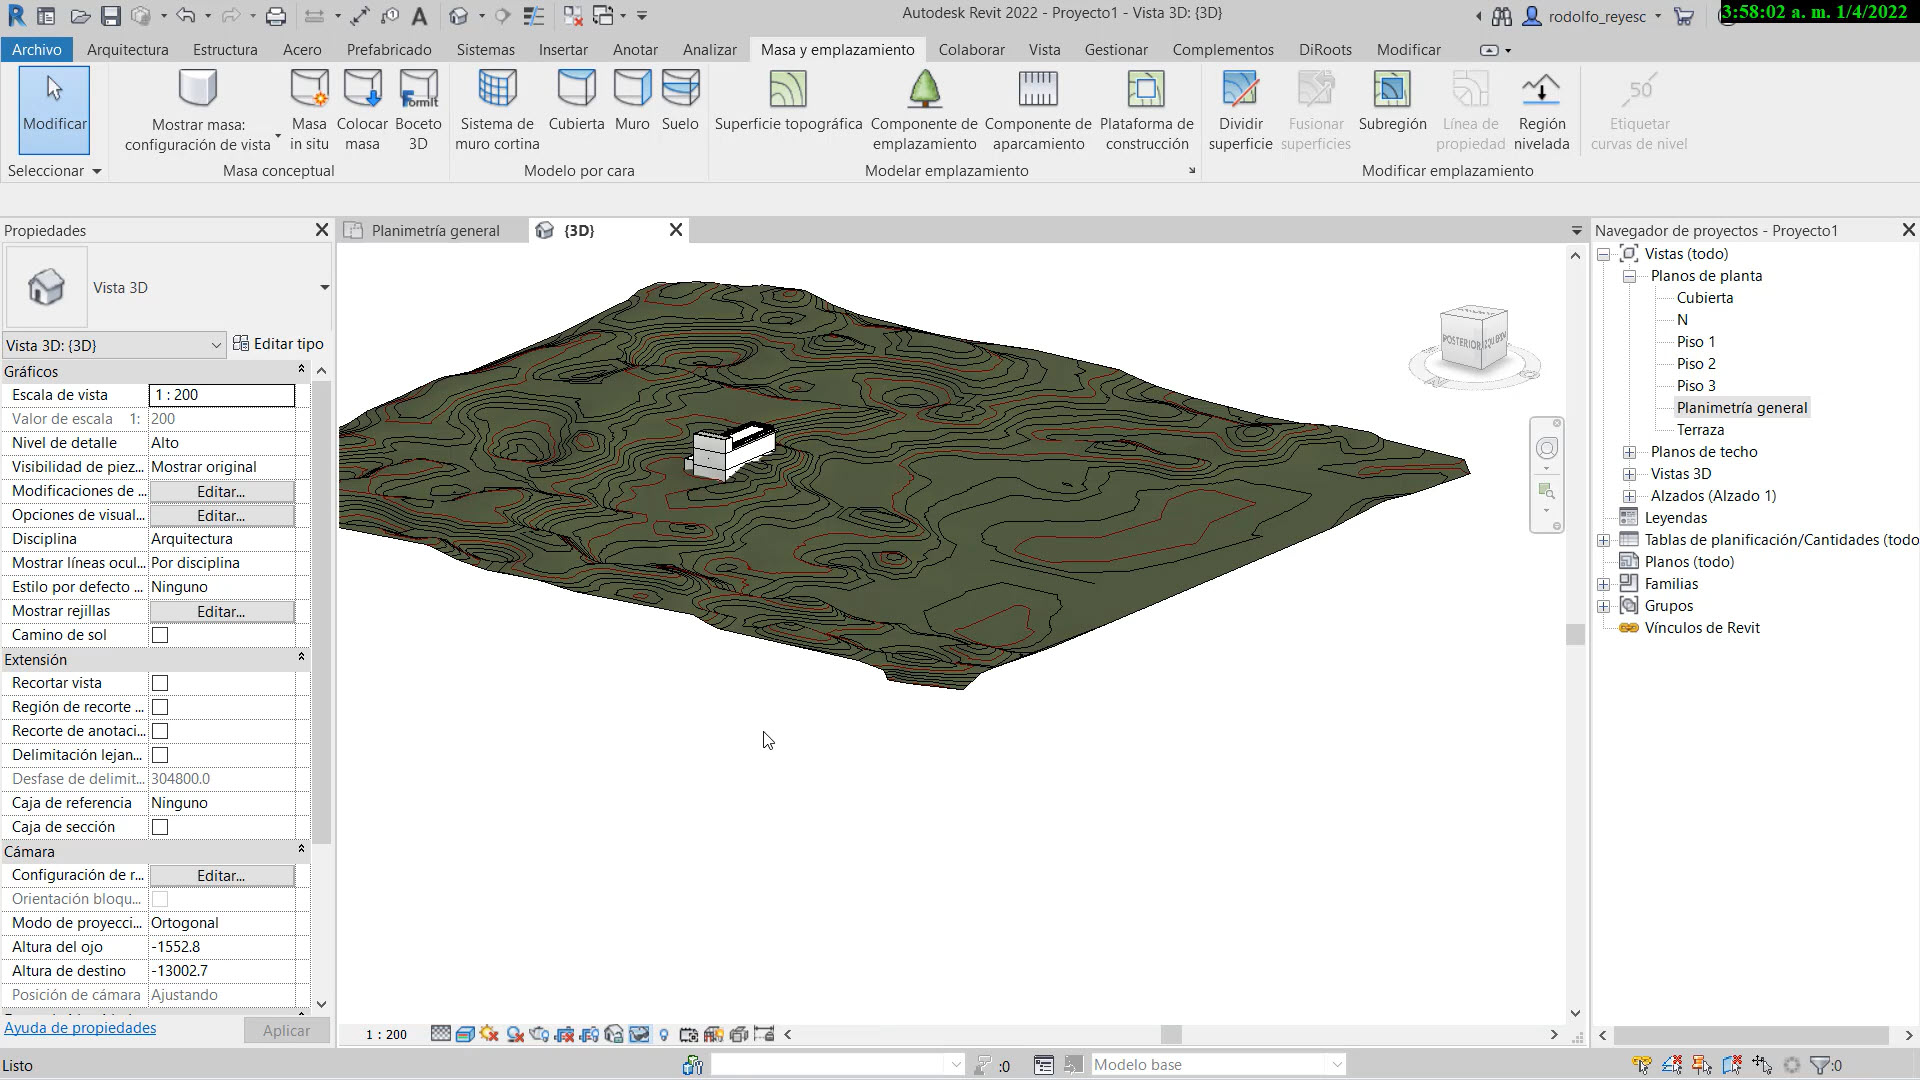Open the Estructura ribbon tab
Screen dimensions: 1920x1080
click(225, 49)
